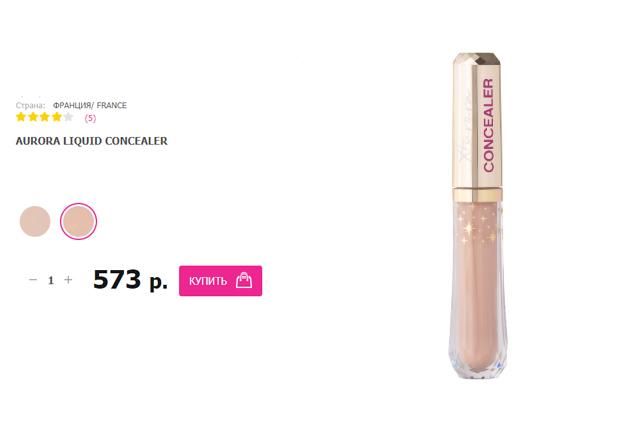Click the second yellow rating star
Screen dimensions: 640x427
(x=33, y=117)
